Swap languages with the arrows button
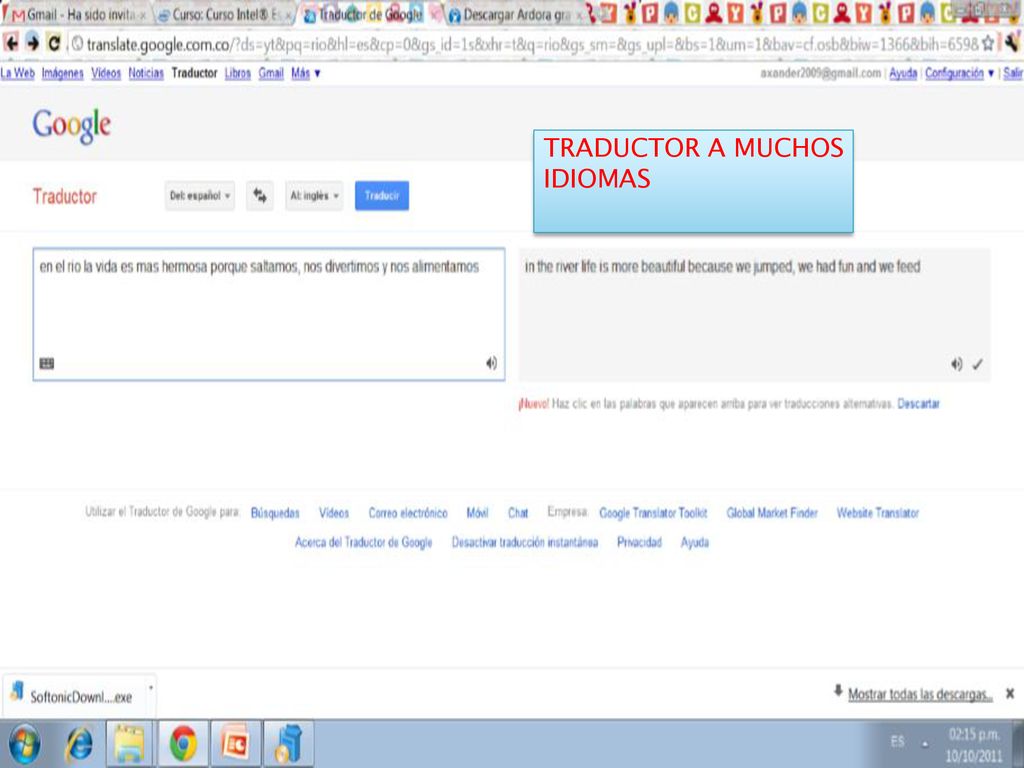The width and height of the screenshot is (1024, 768). point(260,196)
